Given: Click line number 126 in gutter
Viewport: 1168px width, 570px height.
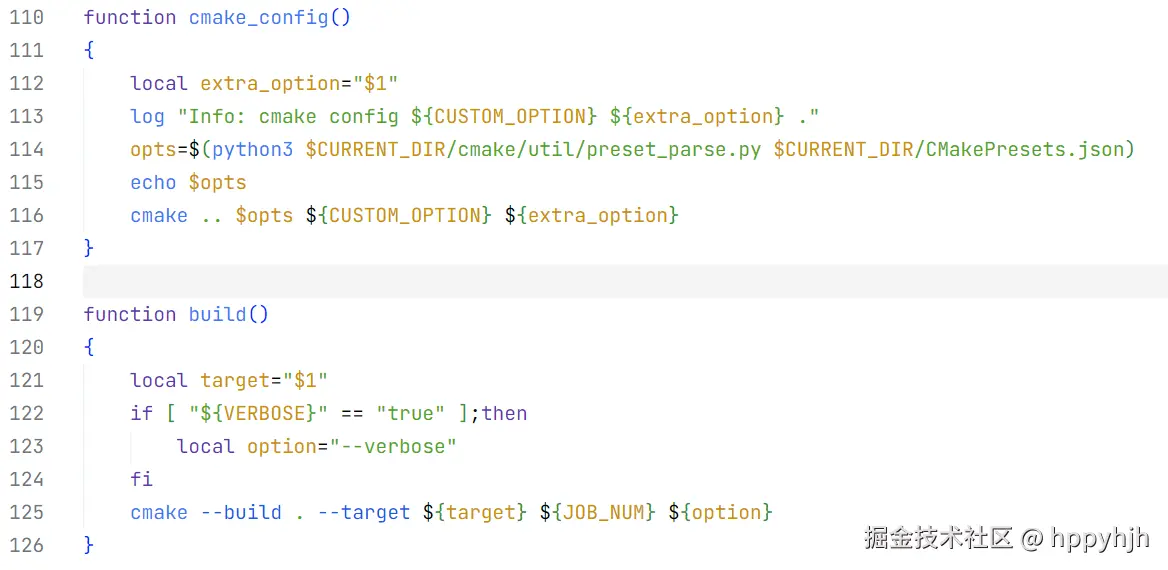Looking at the screenshot, I should (26, 545).
